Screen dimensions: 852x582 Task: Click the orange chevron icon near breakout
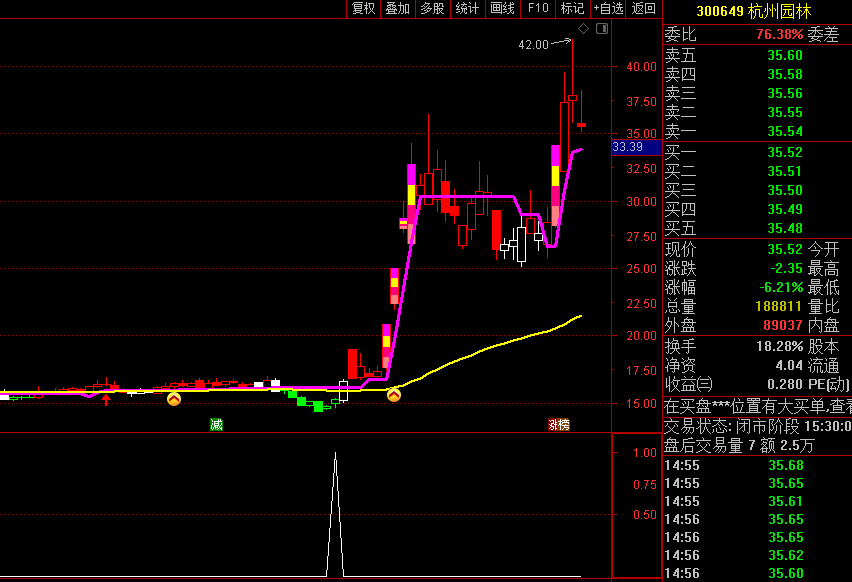[394, 395]
